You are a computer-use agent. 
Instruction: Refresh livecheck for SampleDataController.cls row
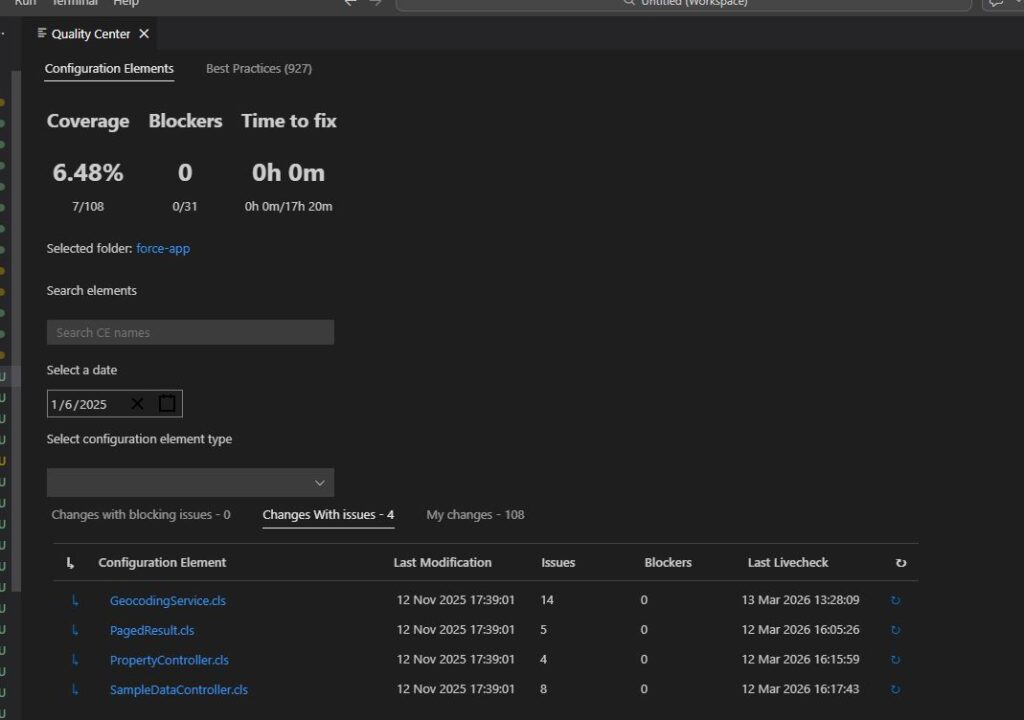895,690
